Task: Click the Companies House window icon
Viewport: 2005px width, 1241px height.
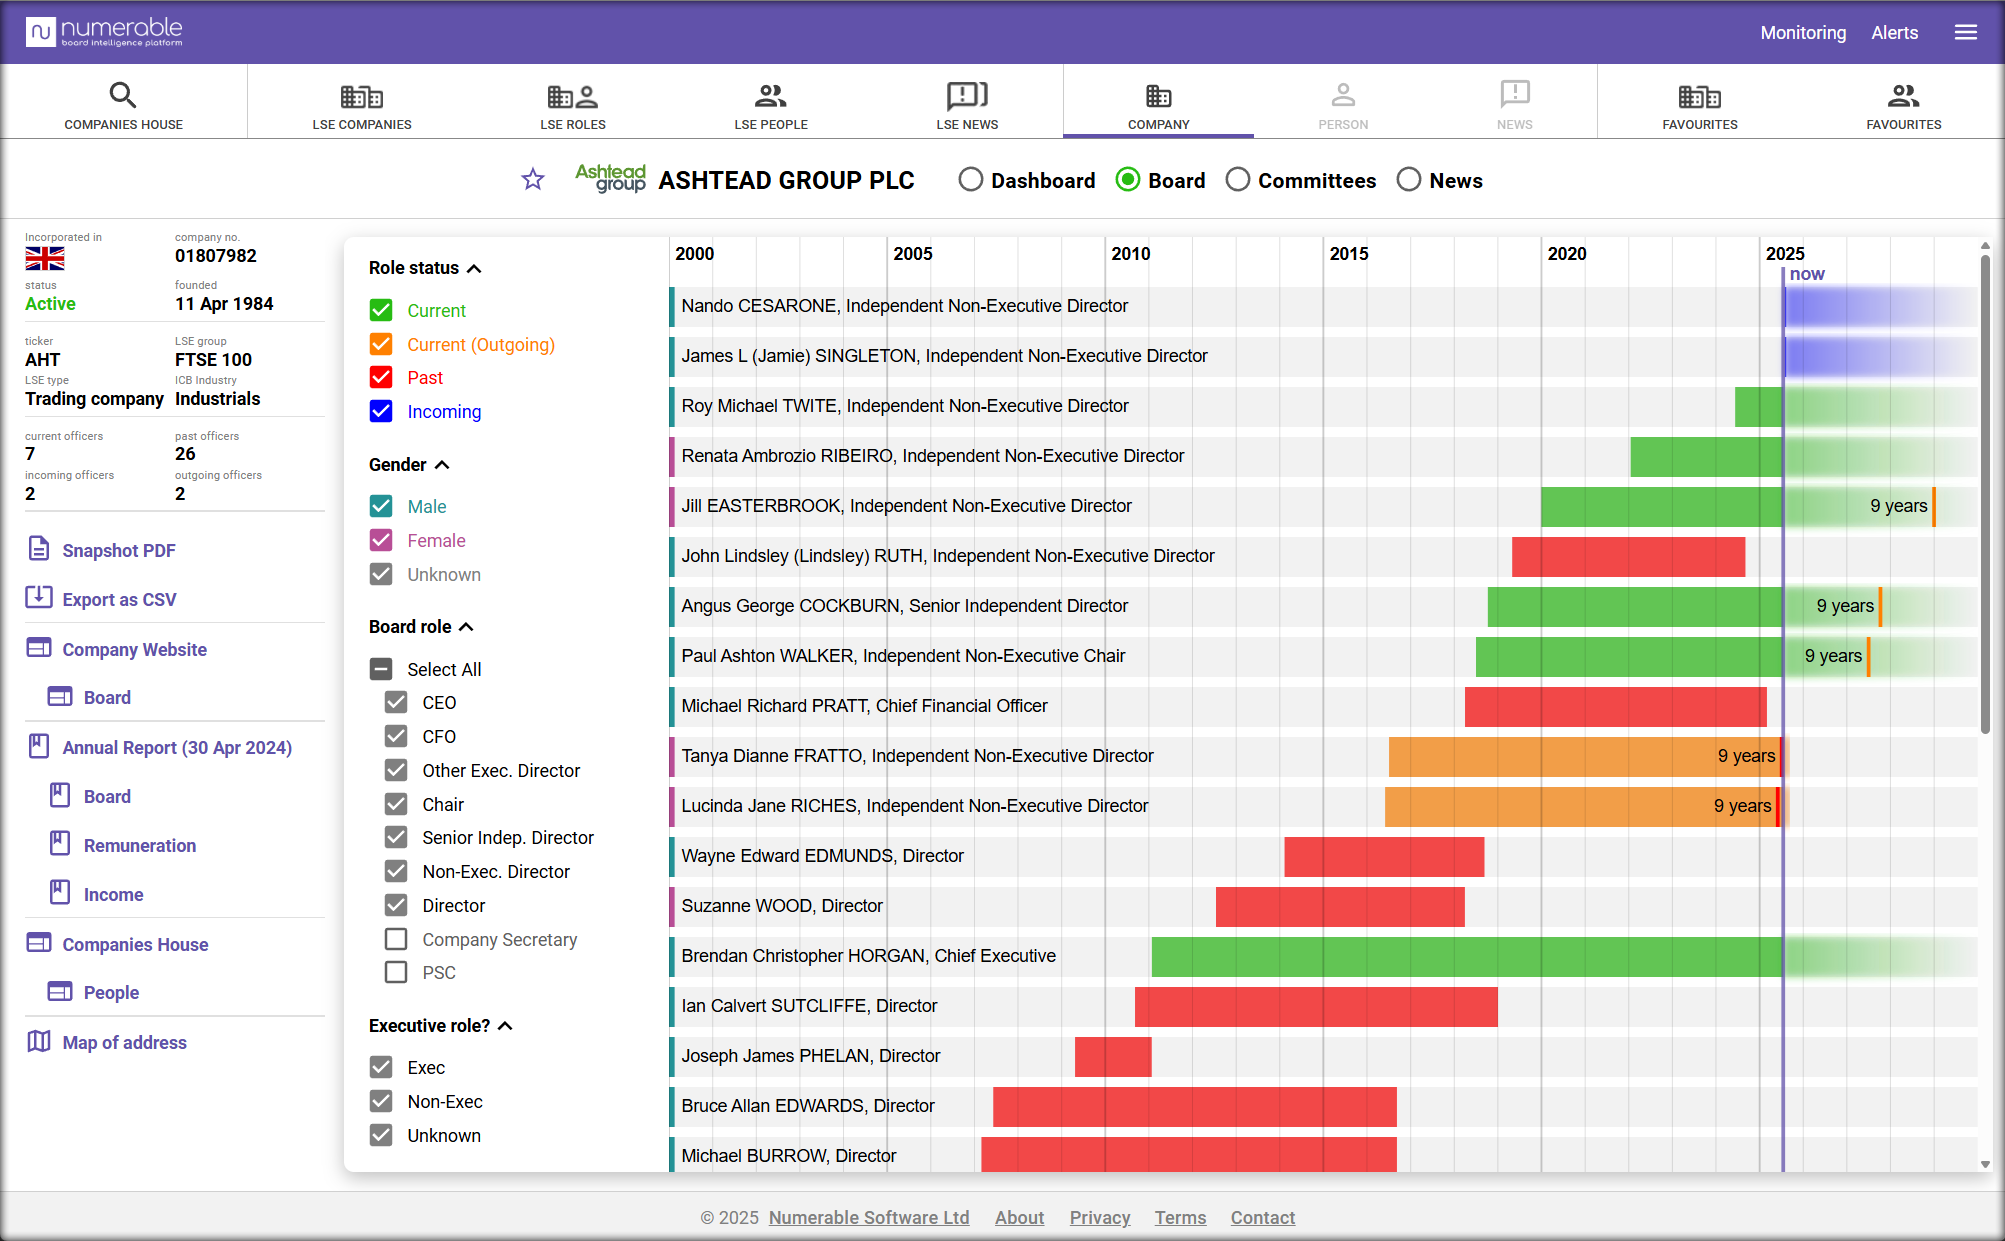Action: click(39, 943)
